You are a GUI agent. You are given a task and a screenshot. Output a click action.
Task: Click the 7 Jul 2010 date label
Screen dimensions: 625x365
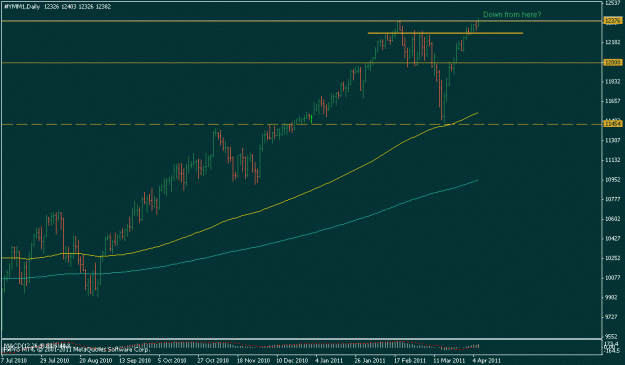(14, 360)
